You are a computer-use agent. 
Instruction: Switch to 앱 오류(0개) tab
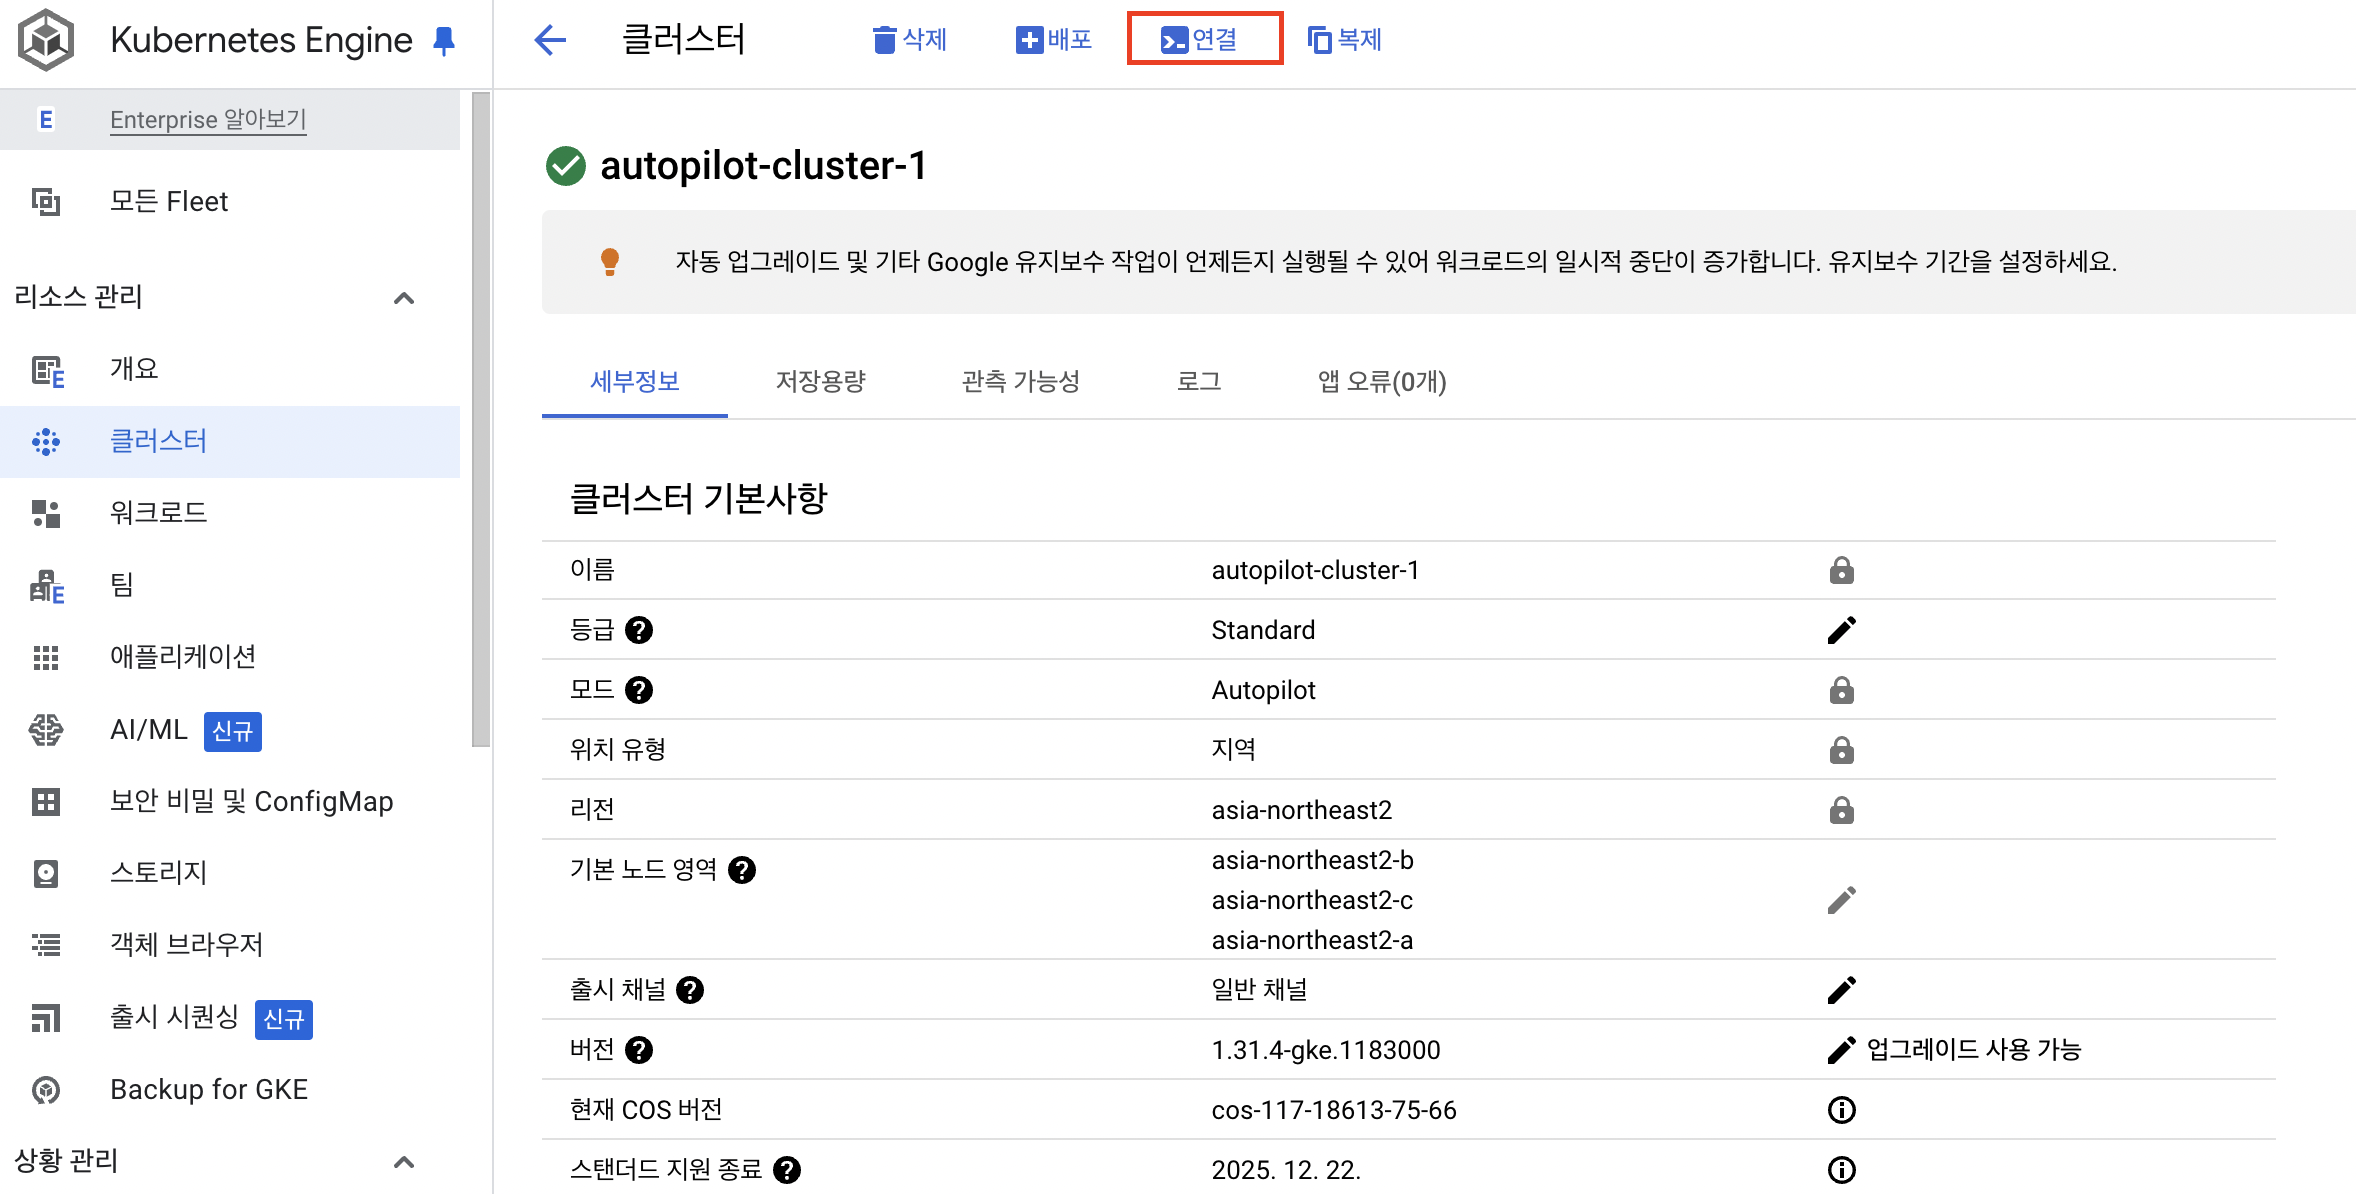(1382, 381)
